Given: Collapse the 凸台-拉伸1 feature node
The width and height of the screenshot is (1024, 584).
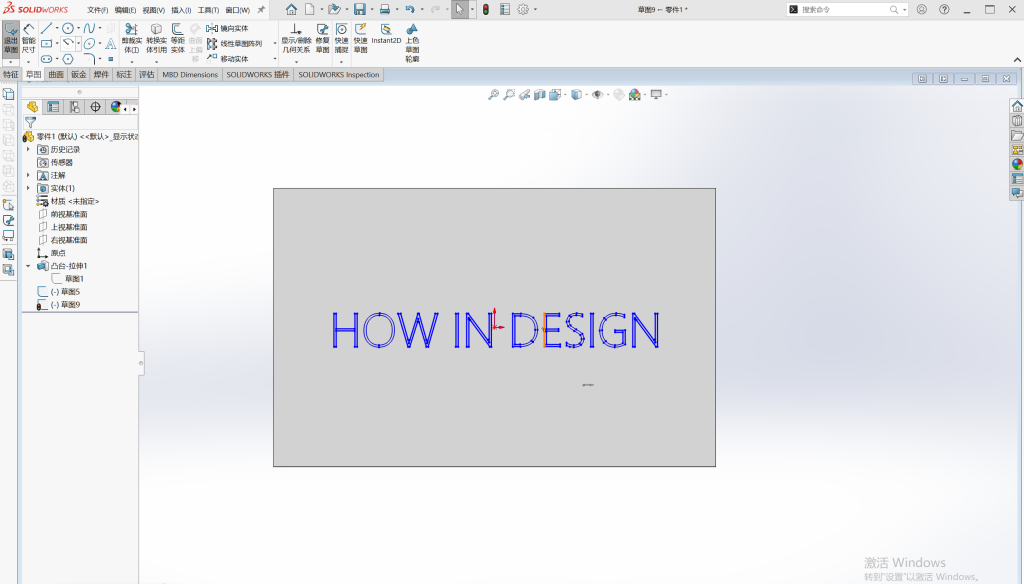Looking at the screenshot, I should point(28,266).
